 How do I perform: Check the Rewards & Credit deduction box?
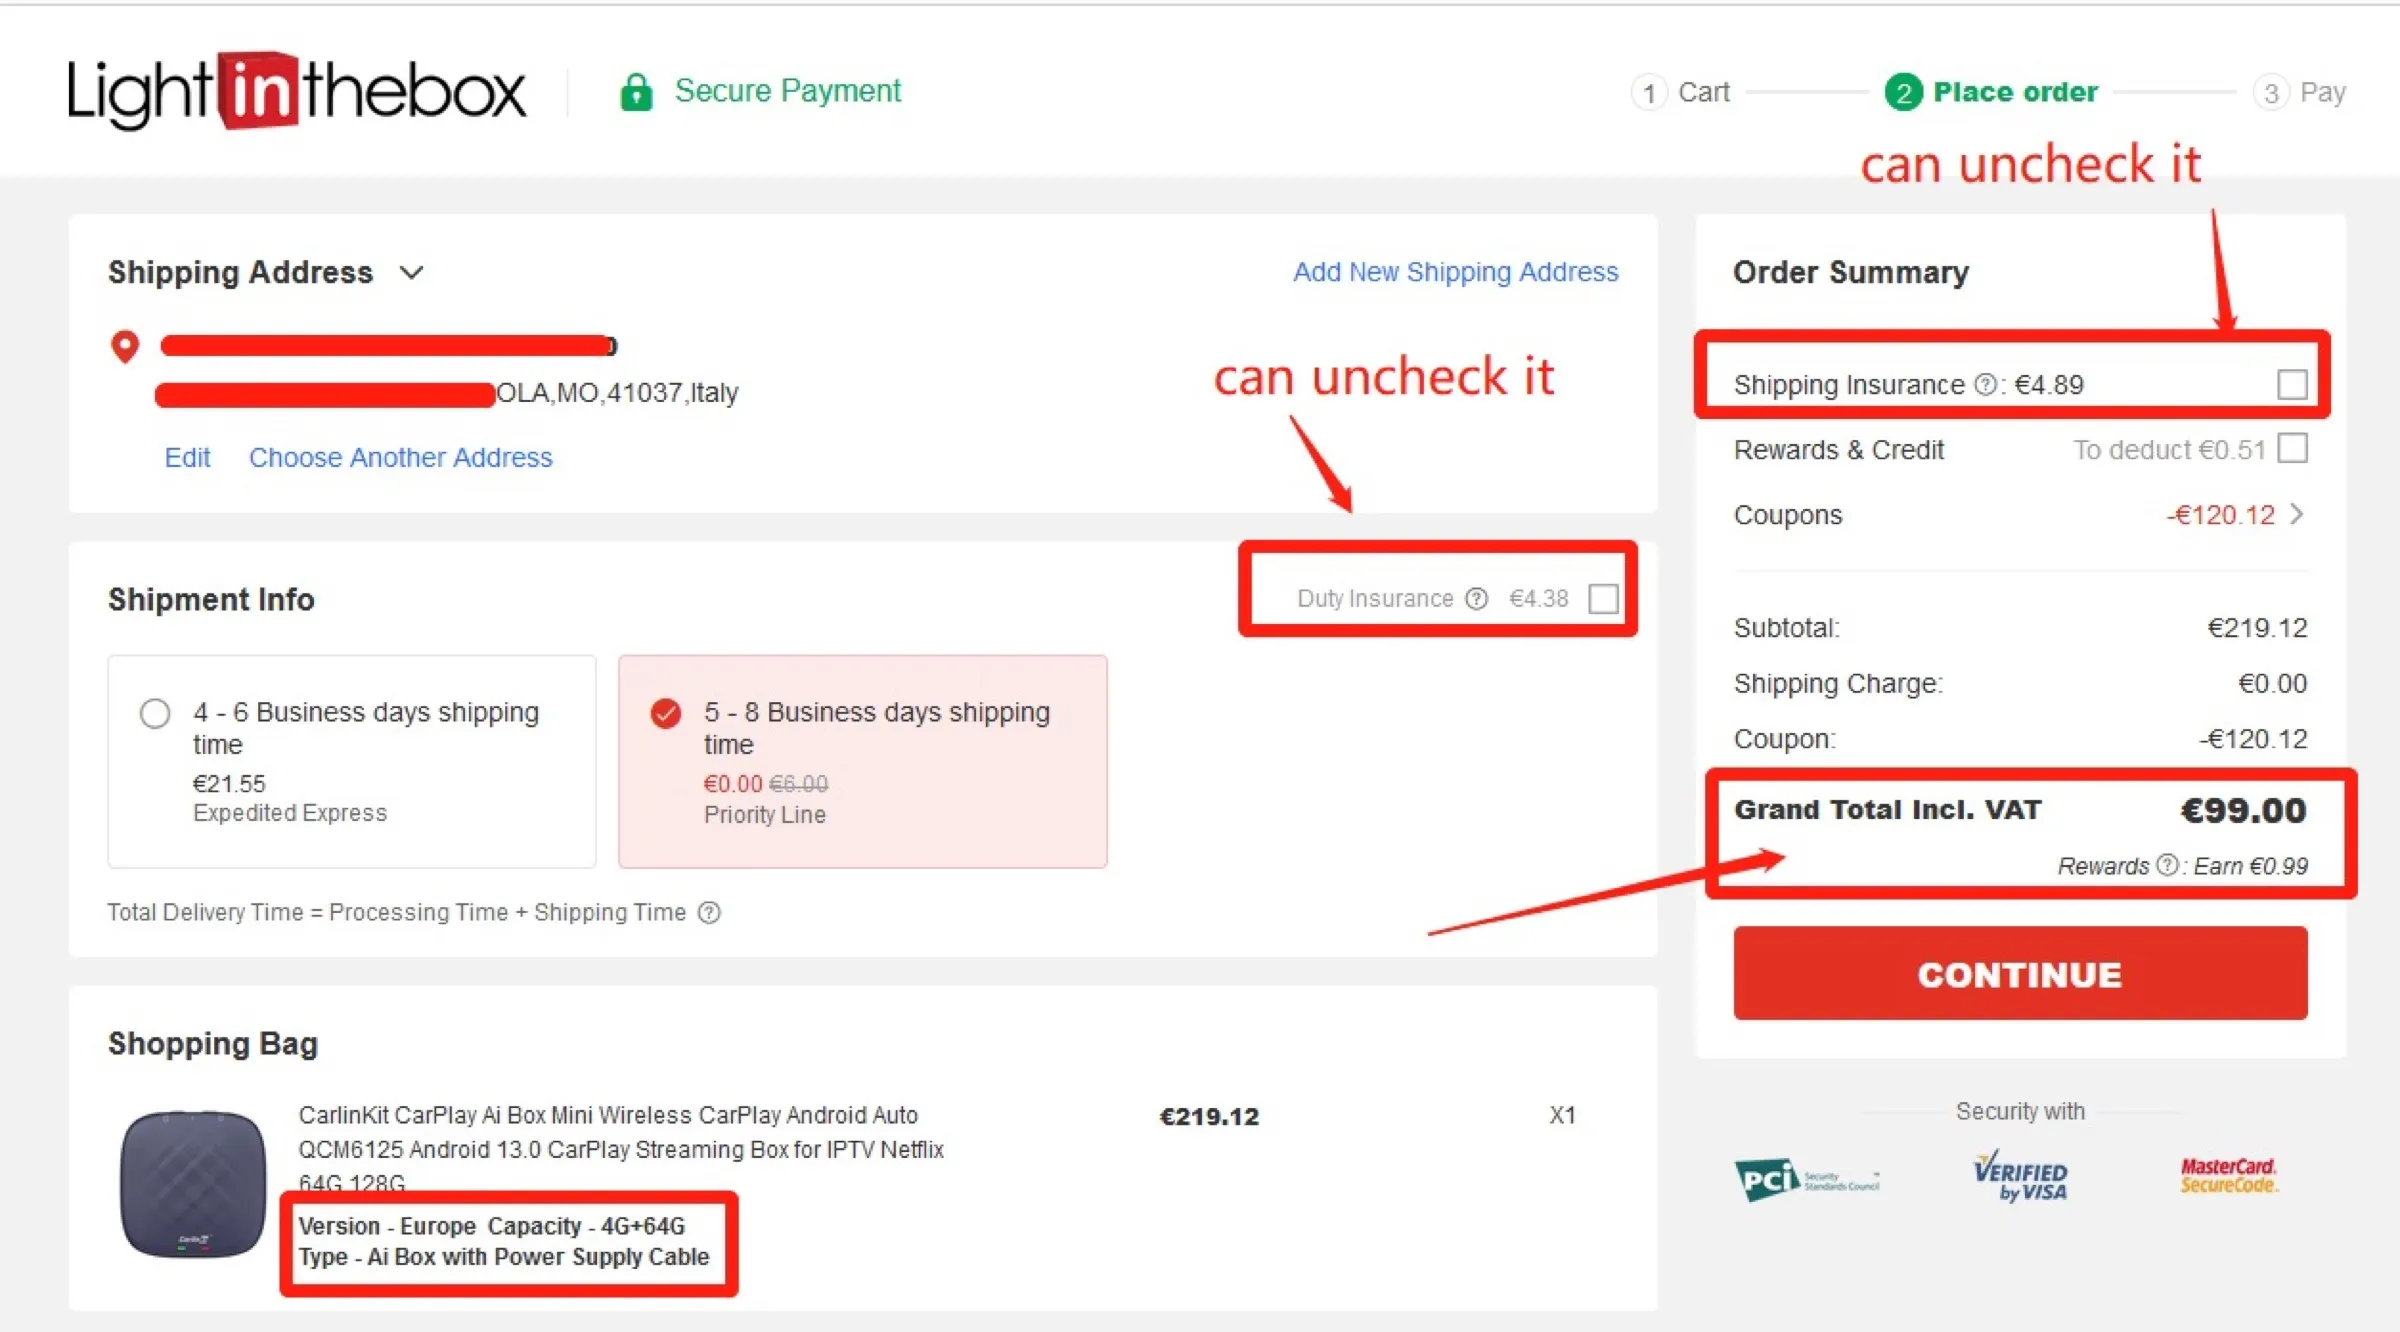[x=2292, y=449]
